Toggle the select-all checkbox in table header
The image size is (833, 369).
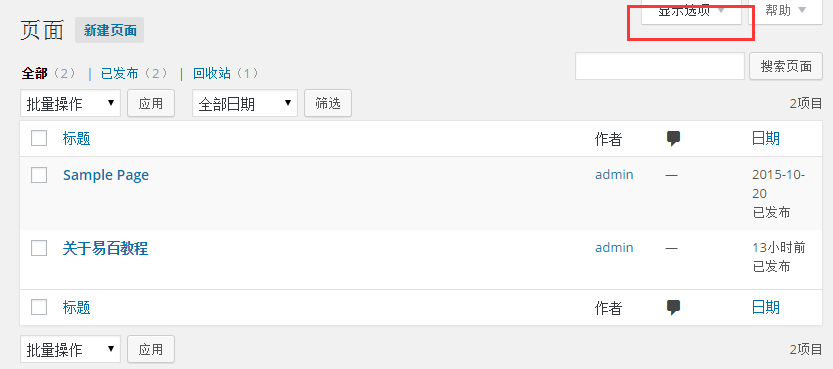pyautogui.click(x=39, y=138)
